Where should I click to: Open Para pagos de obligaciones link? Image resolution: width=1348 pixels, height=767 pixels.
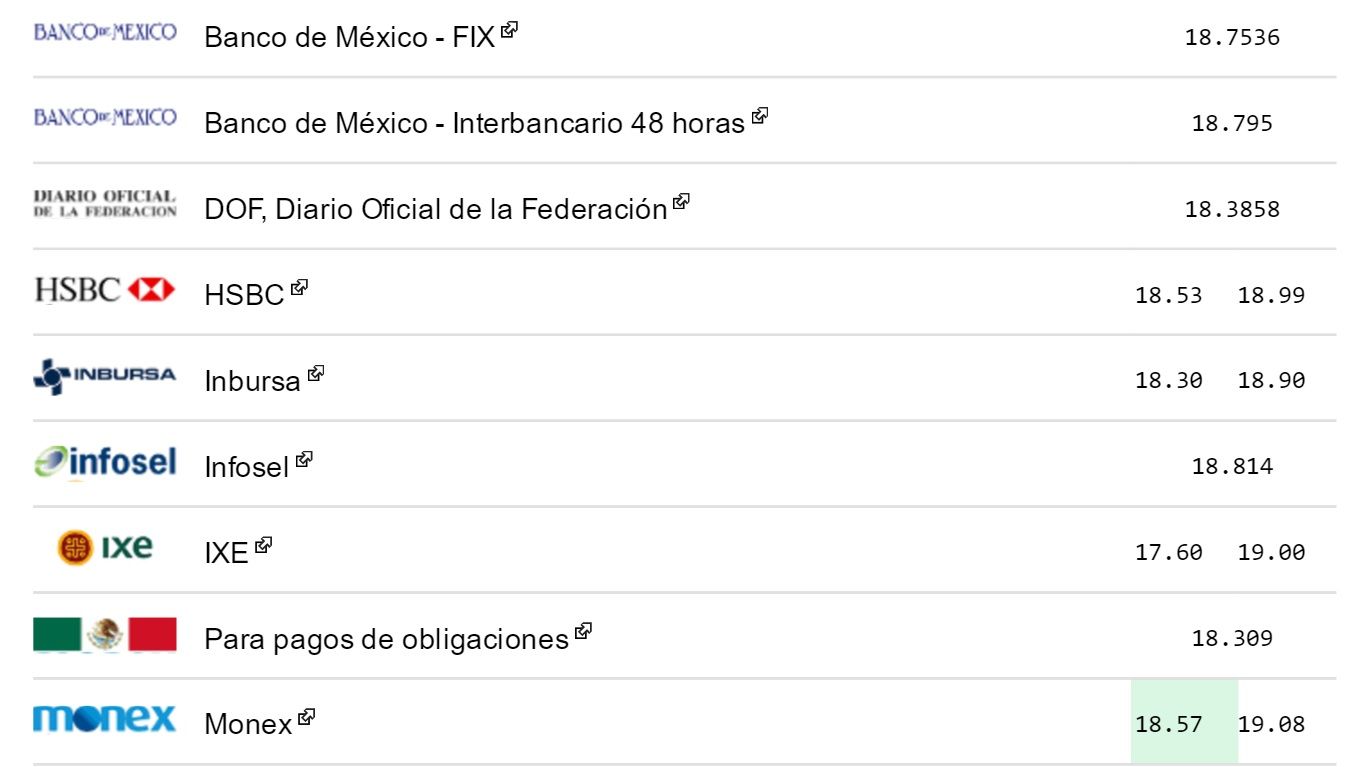386,639
